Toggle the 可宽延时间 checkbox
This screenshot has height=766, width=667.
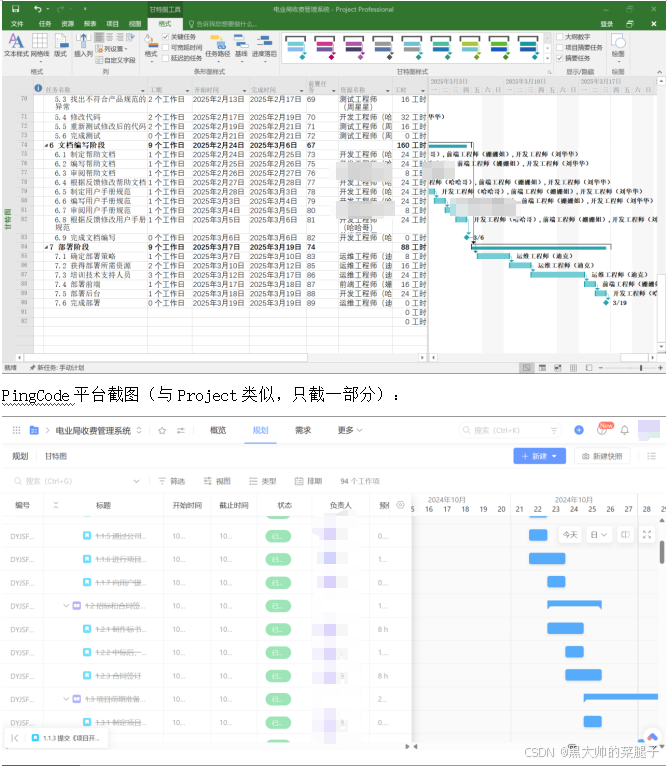(x=166, y=47)
